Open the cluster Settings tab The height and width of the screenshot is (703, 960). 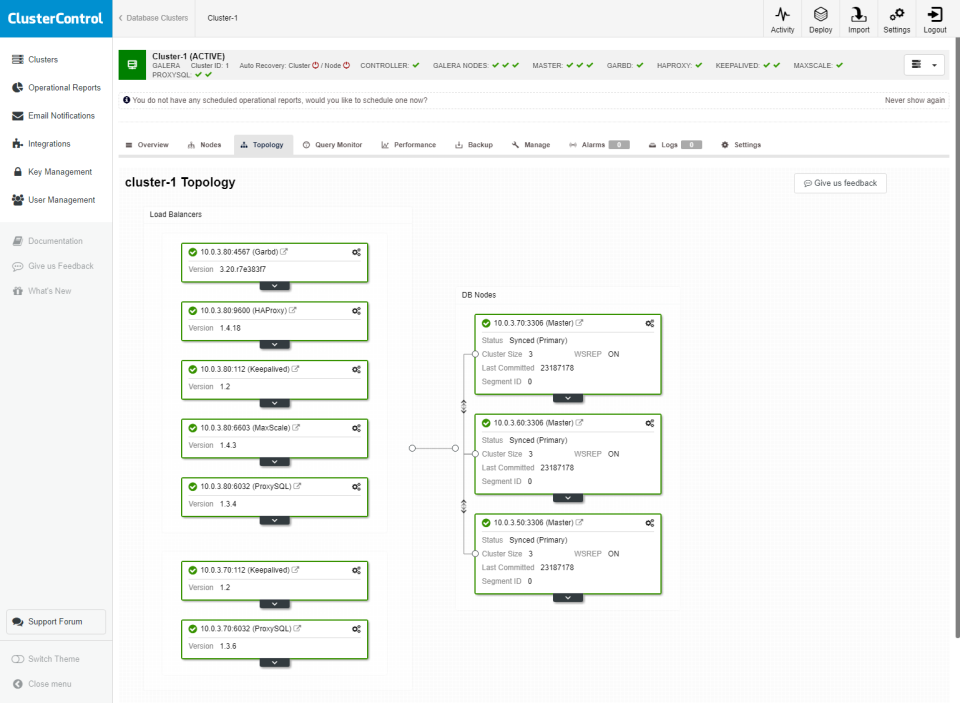741,145
